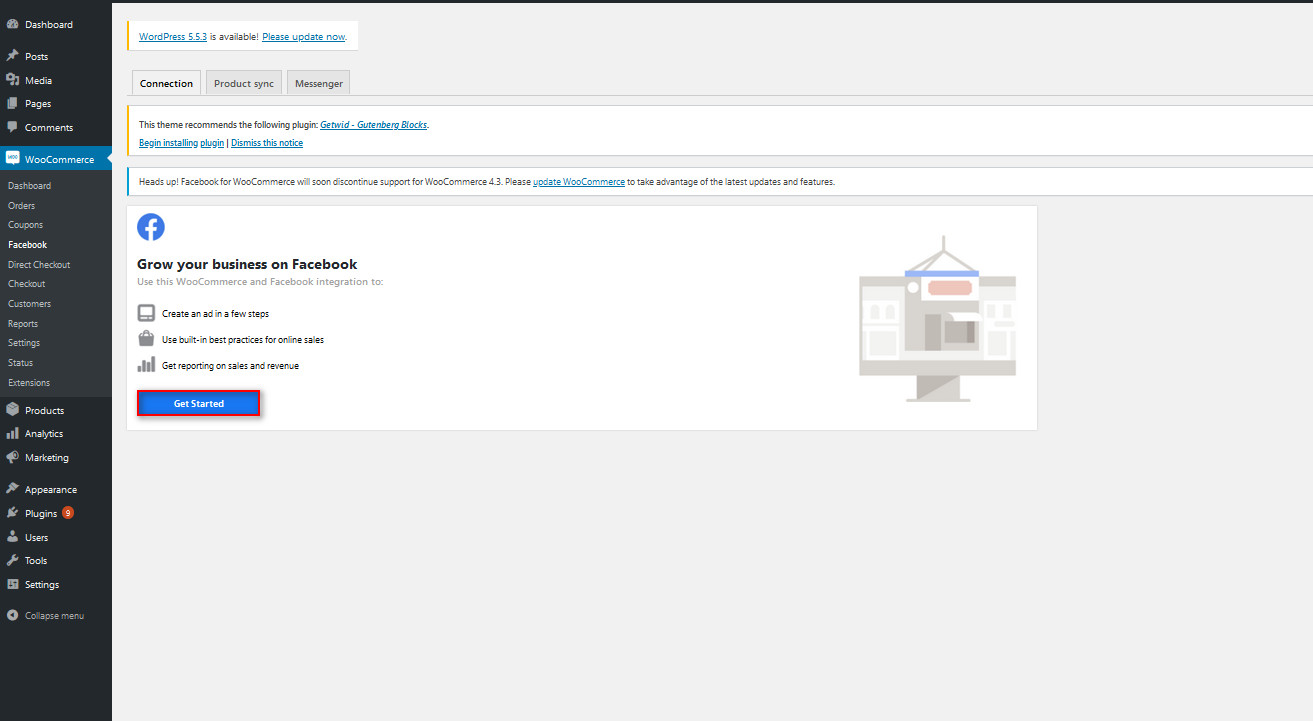
Task: Open the Coupons submenu item
Action: (25, 225)
